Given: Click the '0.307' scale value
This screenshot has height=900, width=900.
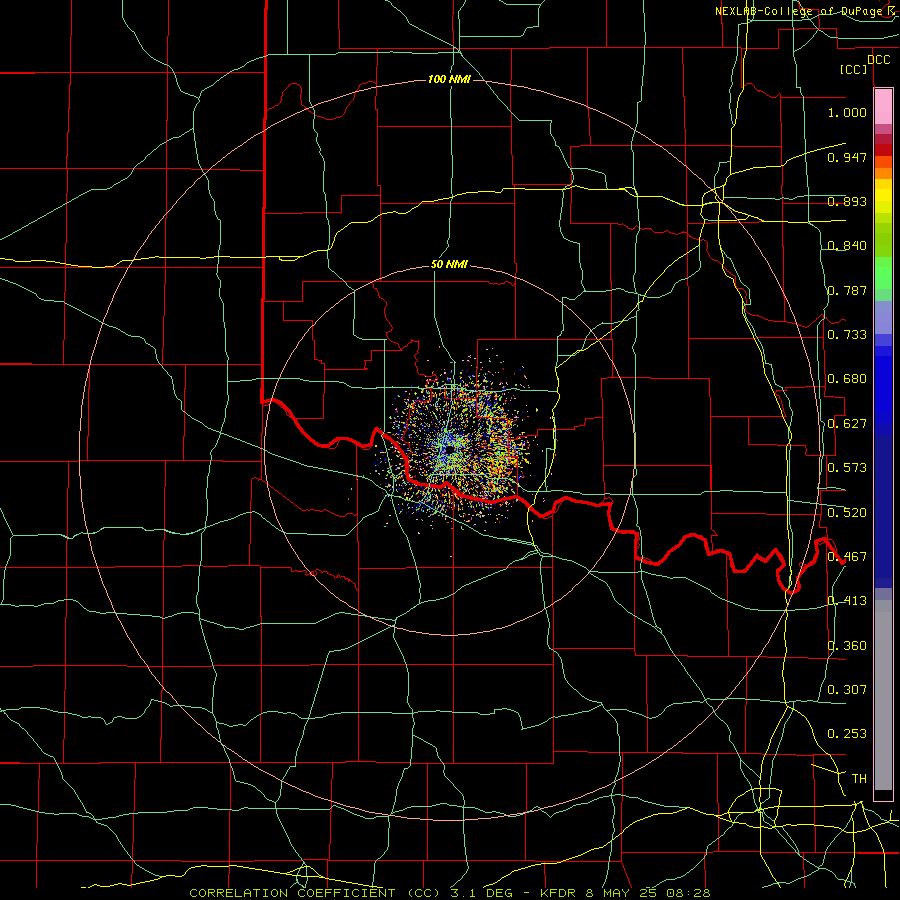Looking at the screenshot, I should point(847,690).
